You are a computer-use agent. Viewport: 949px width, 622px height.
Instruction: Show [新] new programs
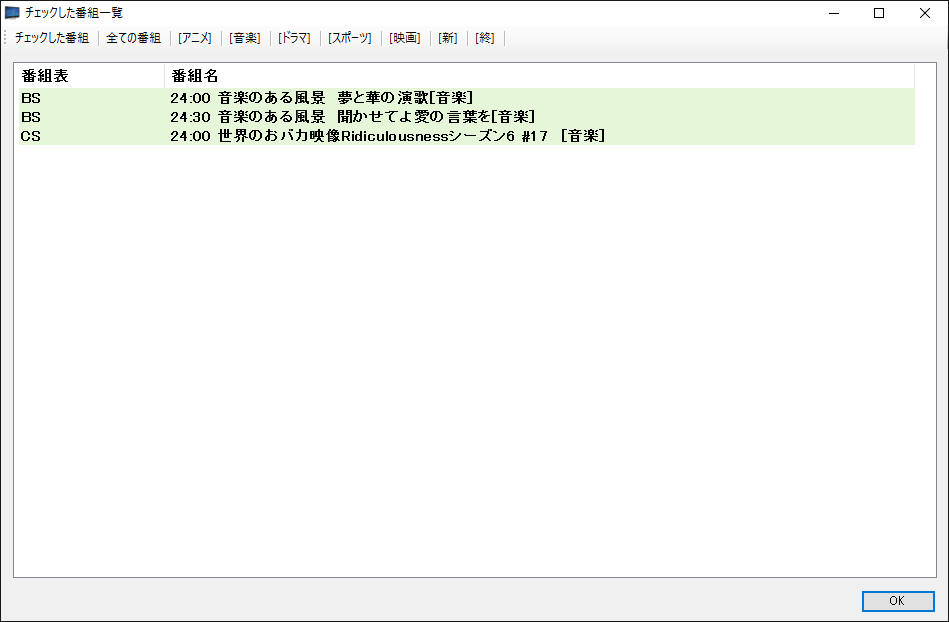[448, 38]
